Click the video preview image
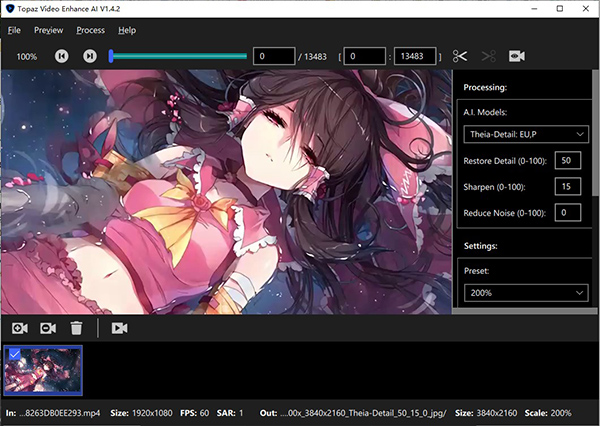 [x=227, y=192]
